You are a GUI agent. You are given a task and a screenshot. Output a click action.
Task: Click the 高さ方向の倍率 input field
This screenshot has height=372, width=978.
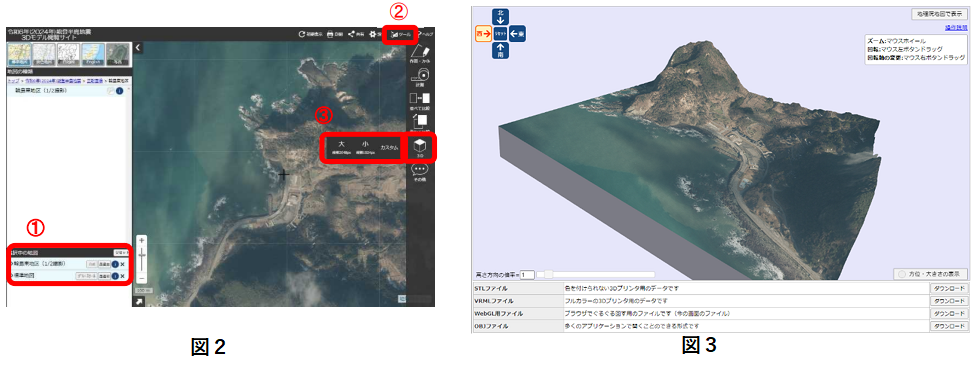click(527, 274)
